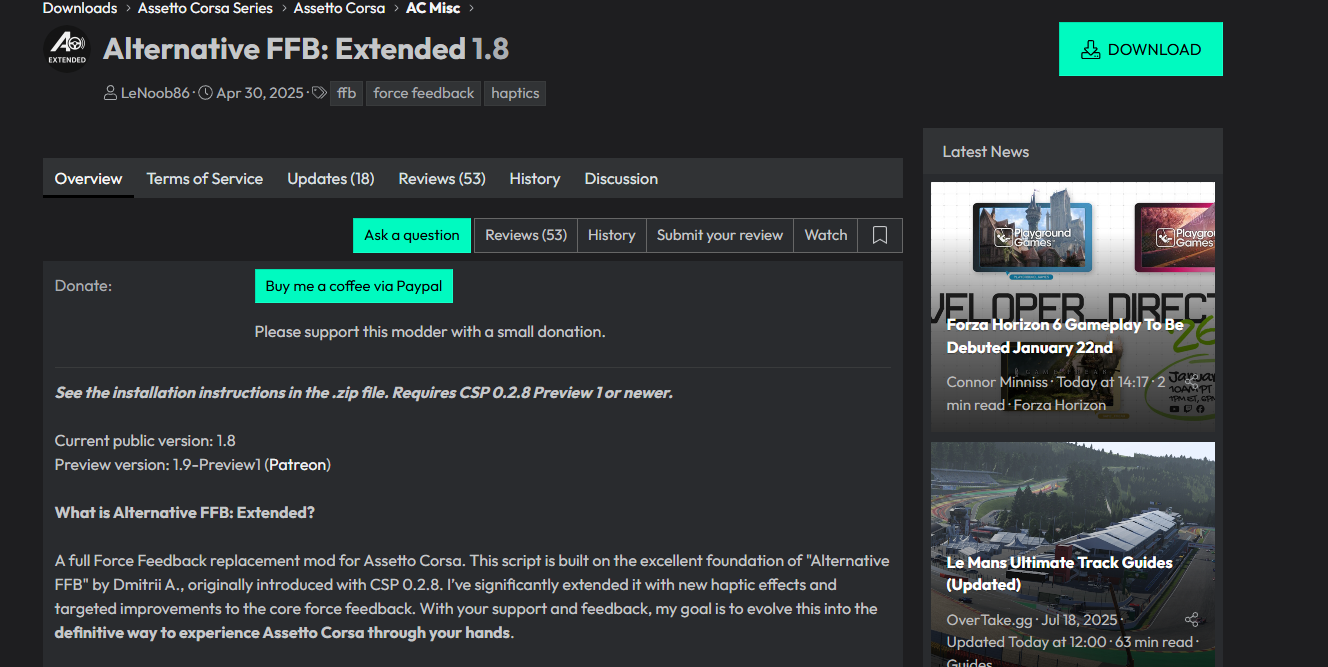Image resolution: width=1328 pixels, height=667 pixels.
Task: Go to the AC Misc breadcrumb
Action: 433,8
